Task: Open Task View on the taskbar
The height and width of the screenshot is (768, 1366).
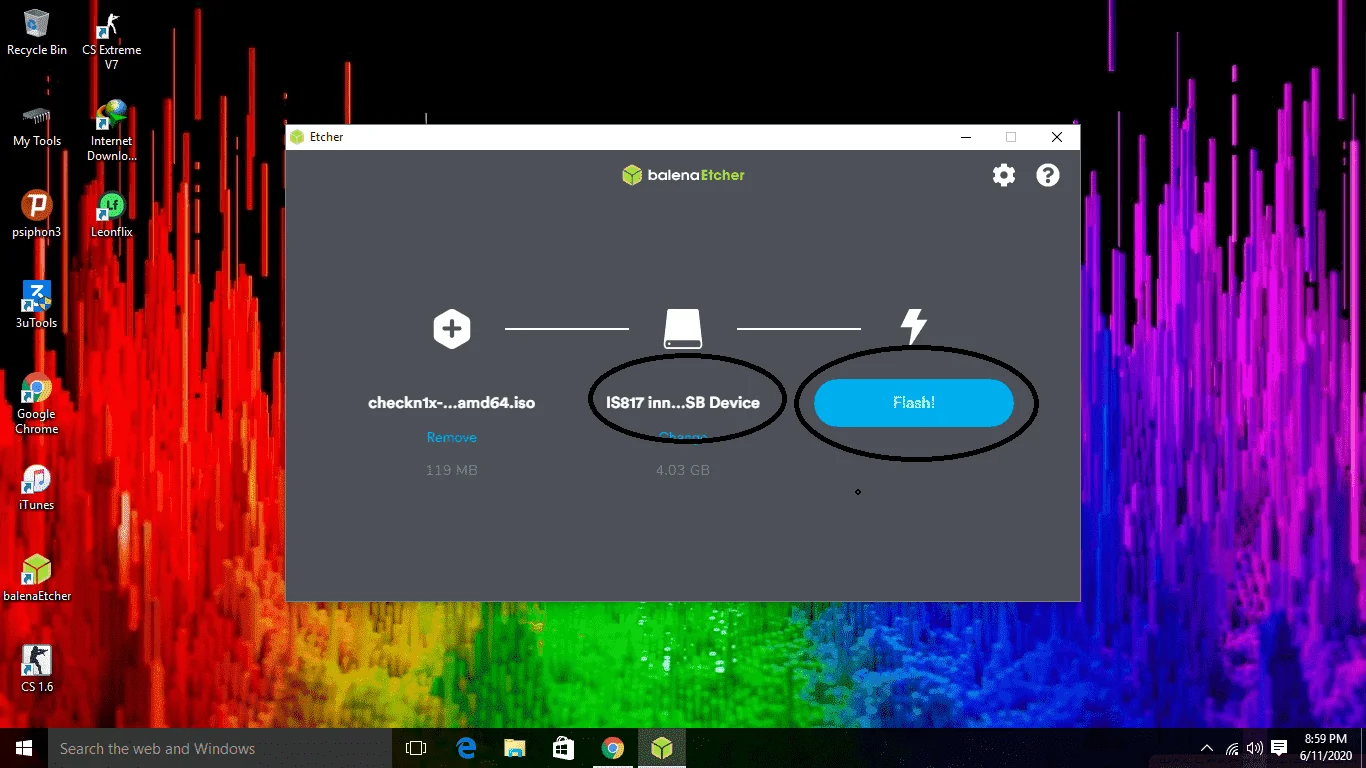Action: (416, 748)
